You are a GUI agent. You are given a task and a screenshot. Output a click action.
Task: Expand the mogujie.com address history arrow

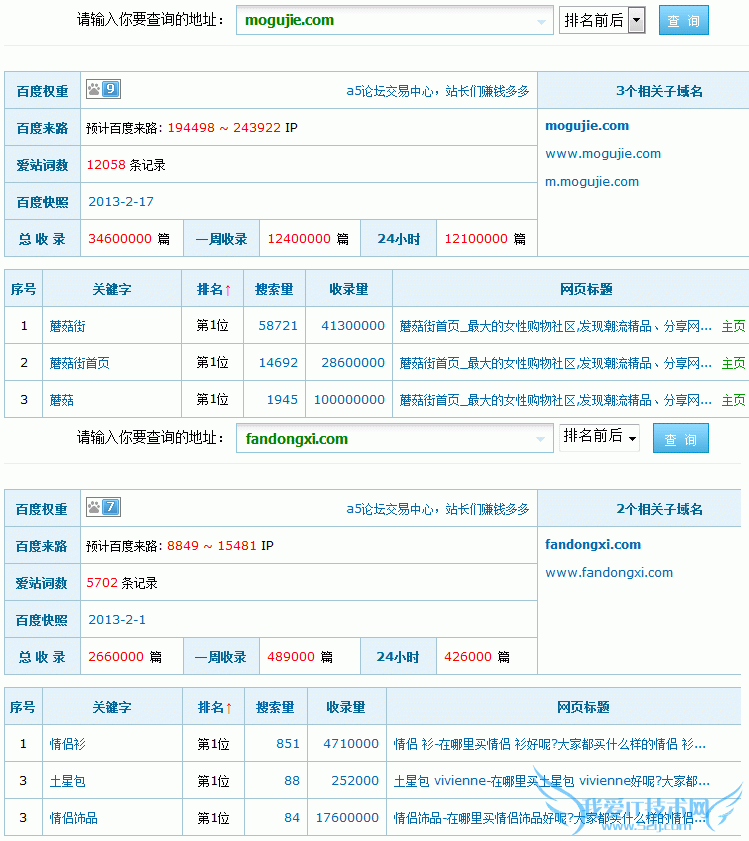click(541, 21)
